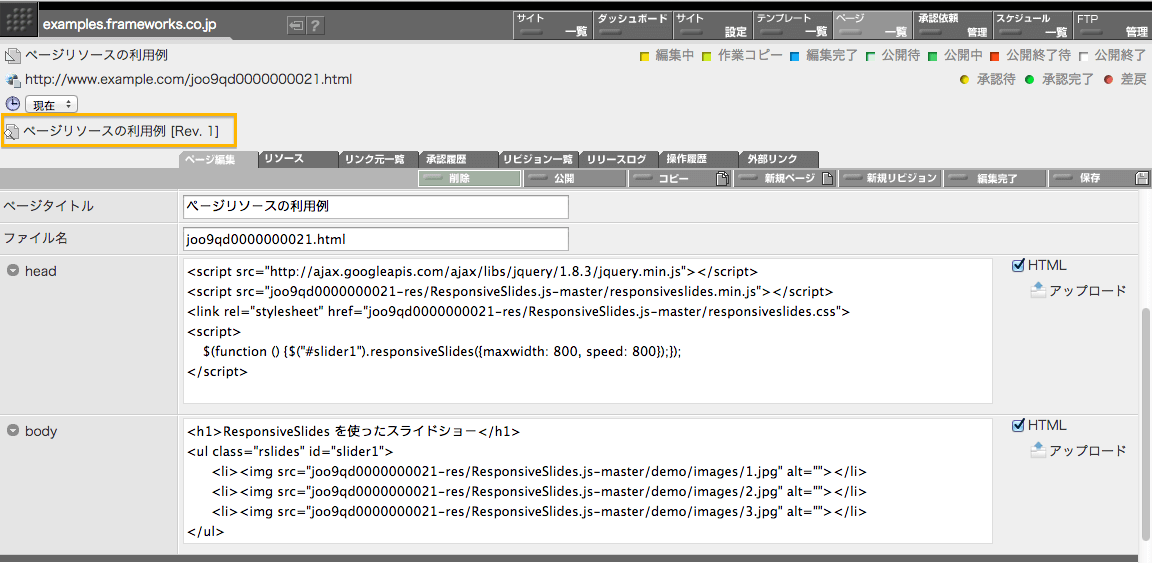This screenshot has height=563, width=1152.
Task: Click the 作業コピー legend square
Action: click(707, 56)
